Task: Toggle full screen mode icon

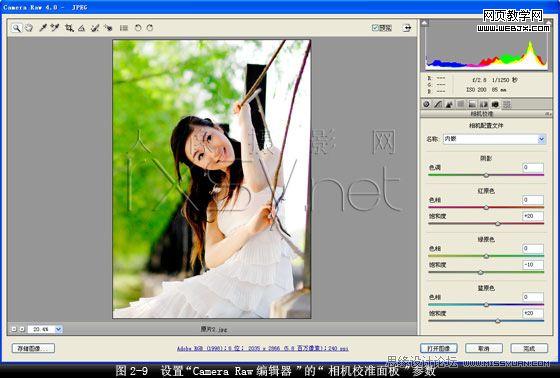Action: pyautogui.click(x=407, y=28)
